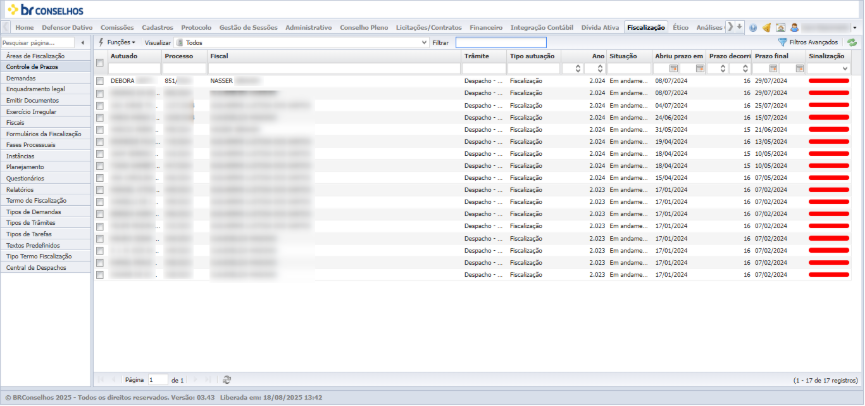Go to the previous page arrow

click(114, 380)
